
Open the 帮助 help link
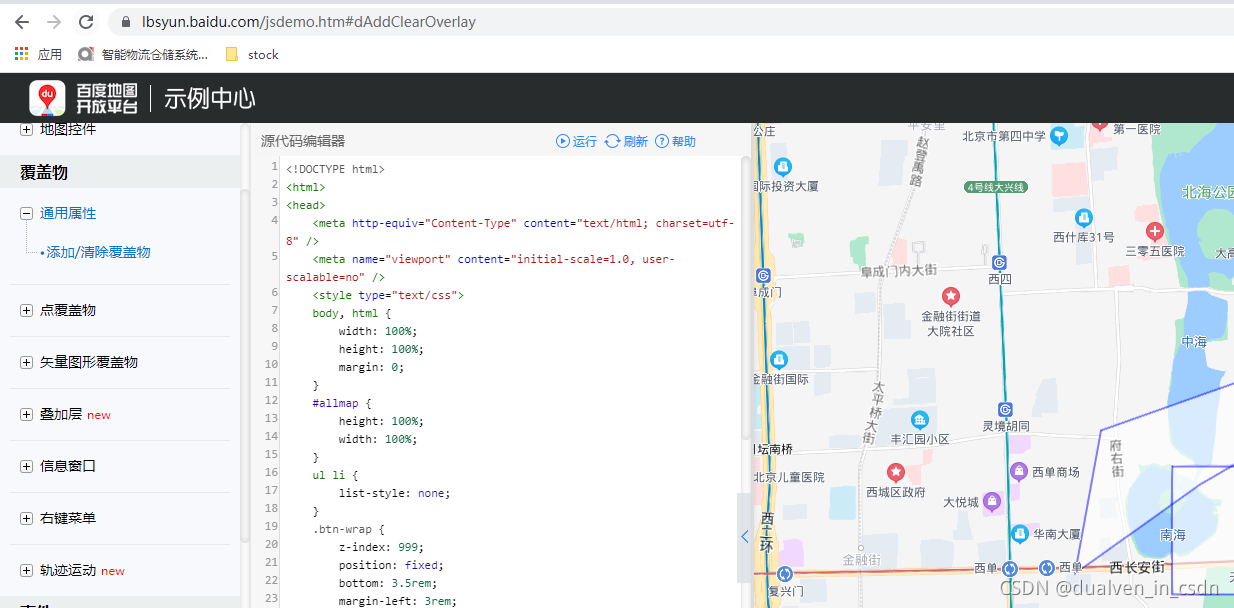click(676, 141)
